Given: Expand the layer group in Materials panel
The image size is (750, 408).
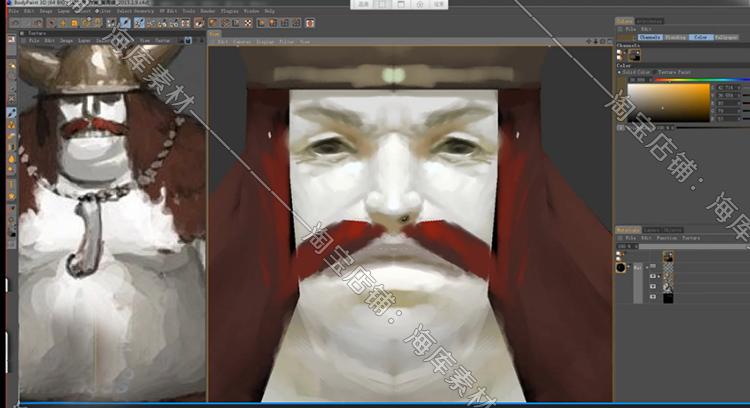Looking at the screenshot, I should (647, 267).
